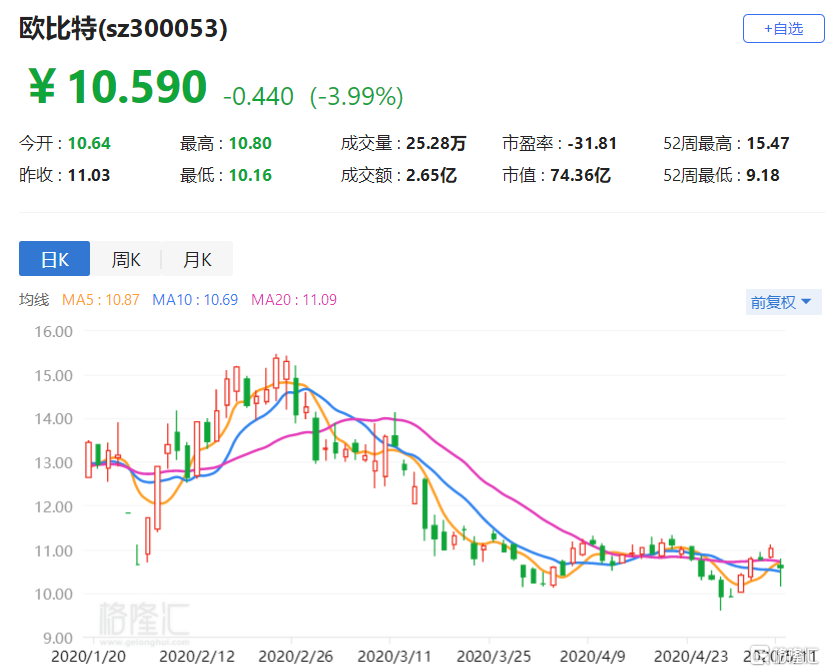Click the 昨收 value 11.03

coord(89,175)
